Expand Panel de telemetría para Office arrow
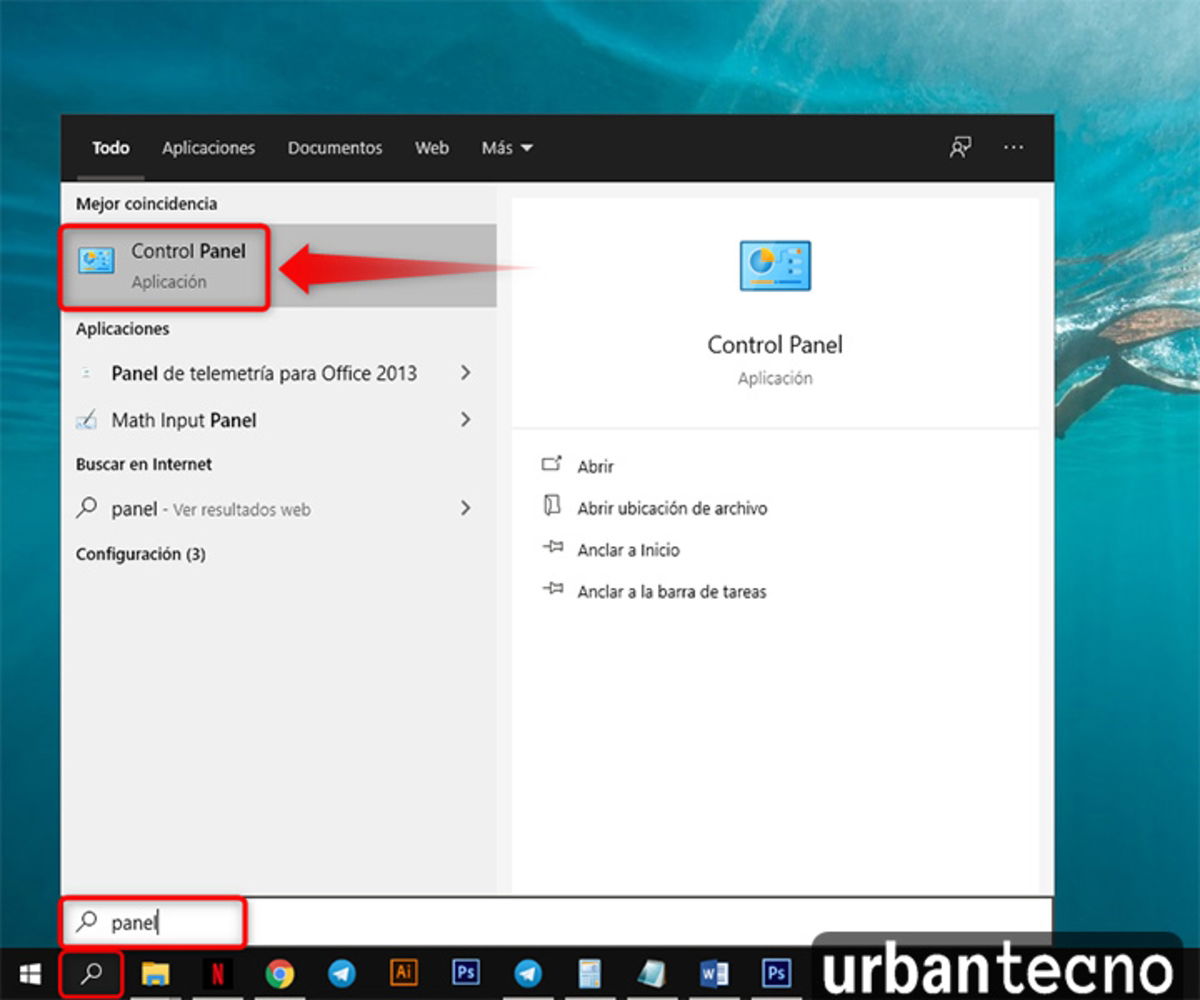The width and height of the screenshot is (1200, 1000). click(465, 373)
